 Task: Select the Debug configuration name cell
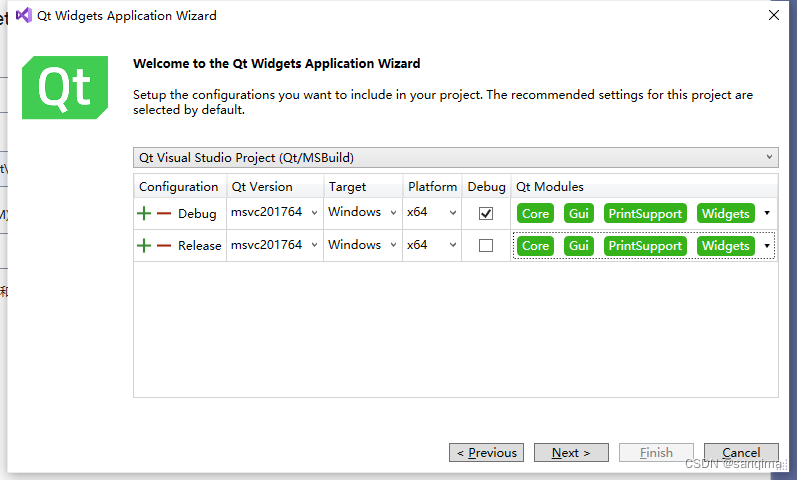[197, 214]
